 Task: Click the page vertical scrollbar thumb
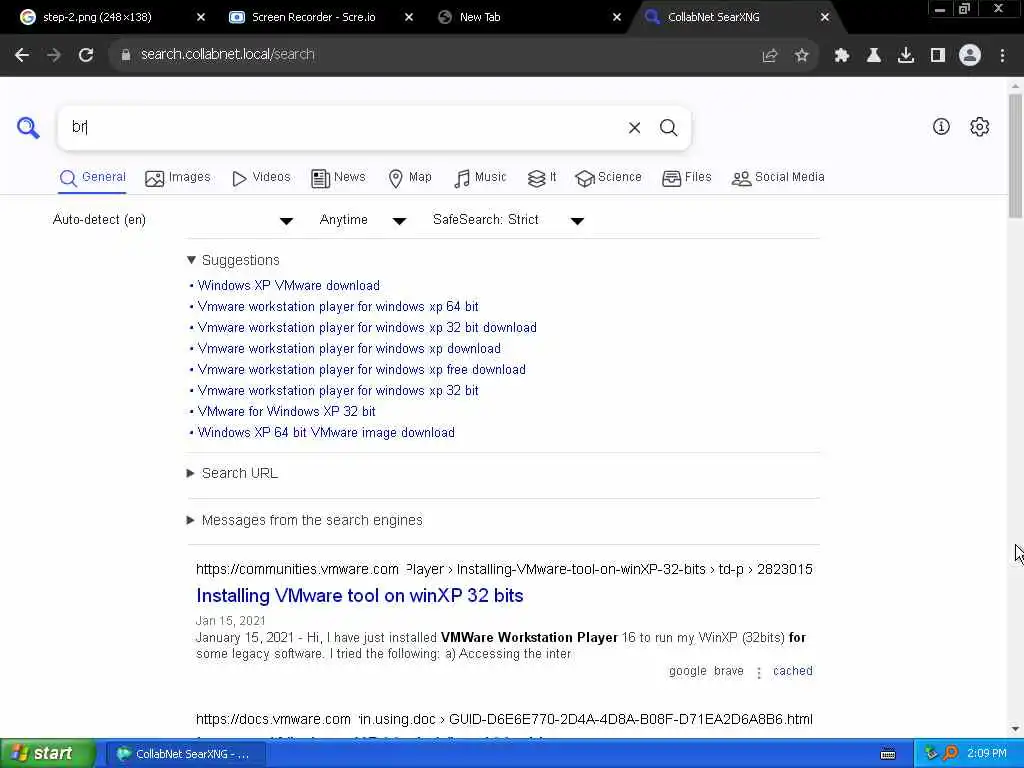[x=1015, y=155]
